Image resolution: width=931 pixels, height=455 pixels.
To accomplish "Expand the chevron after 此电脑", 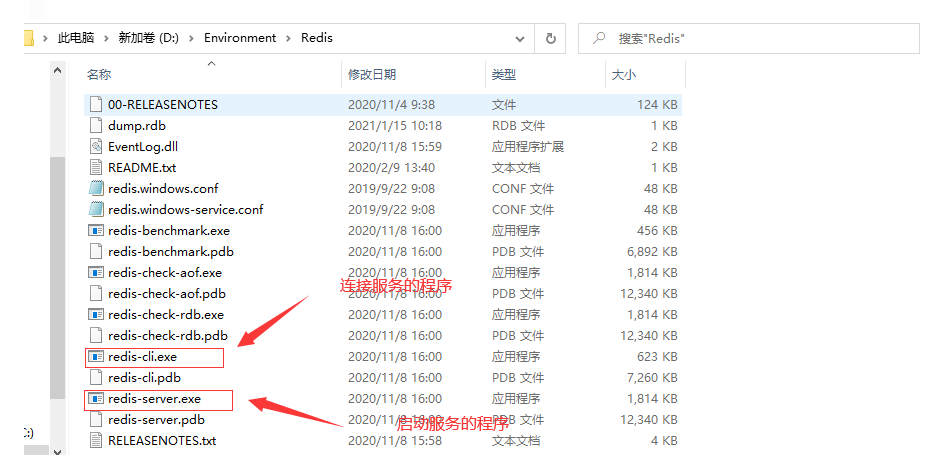I will 107,38.
